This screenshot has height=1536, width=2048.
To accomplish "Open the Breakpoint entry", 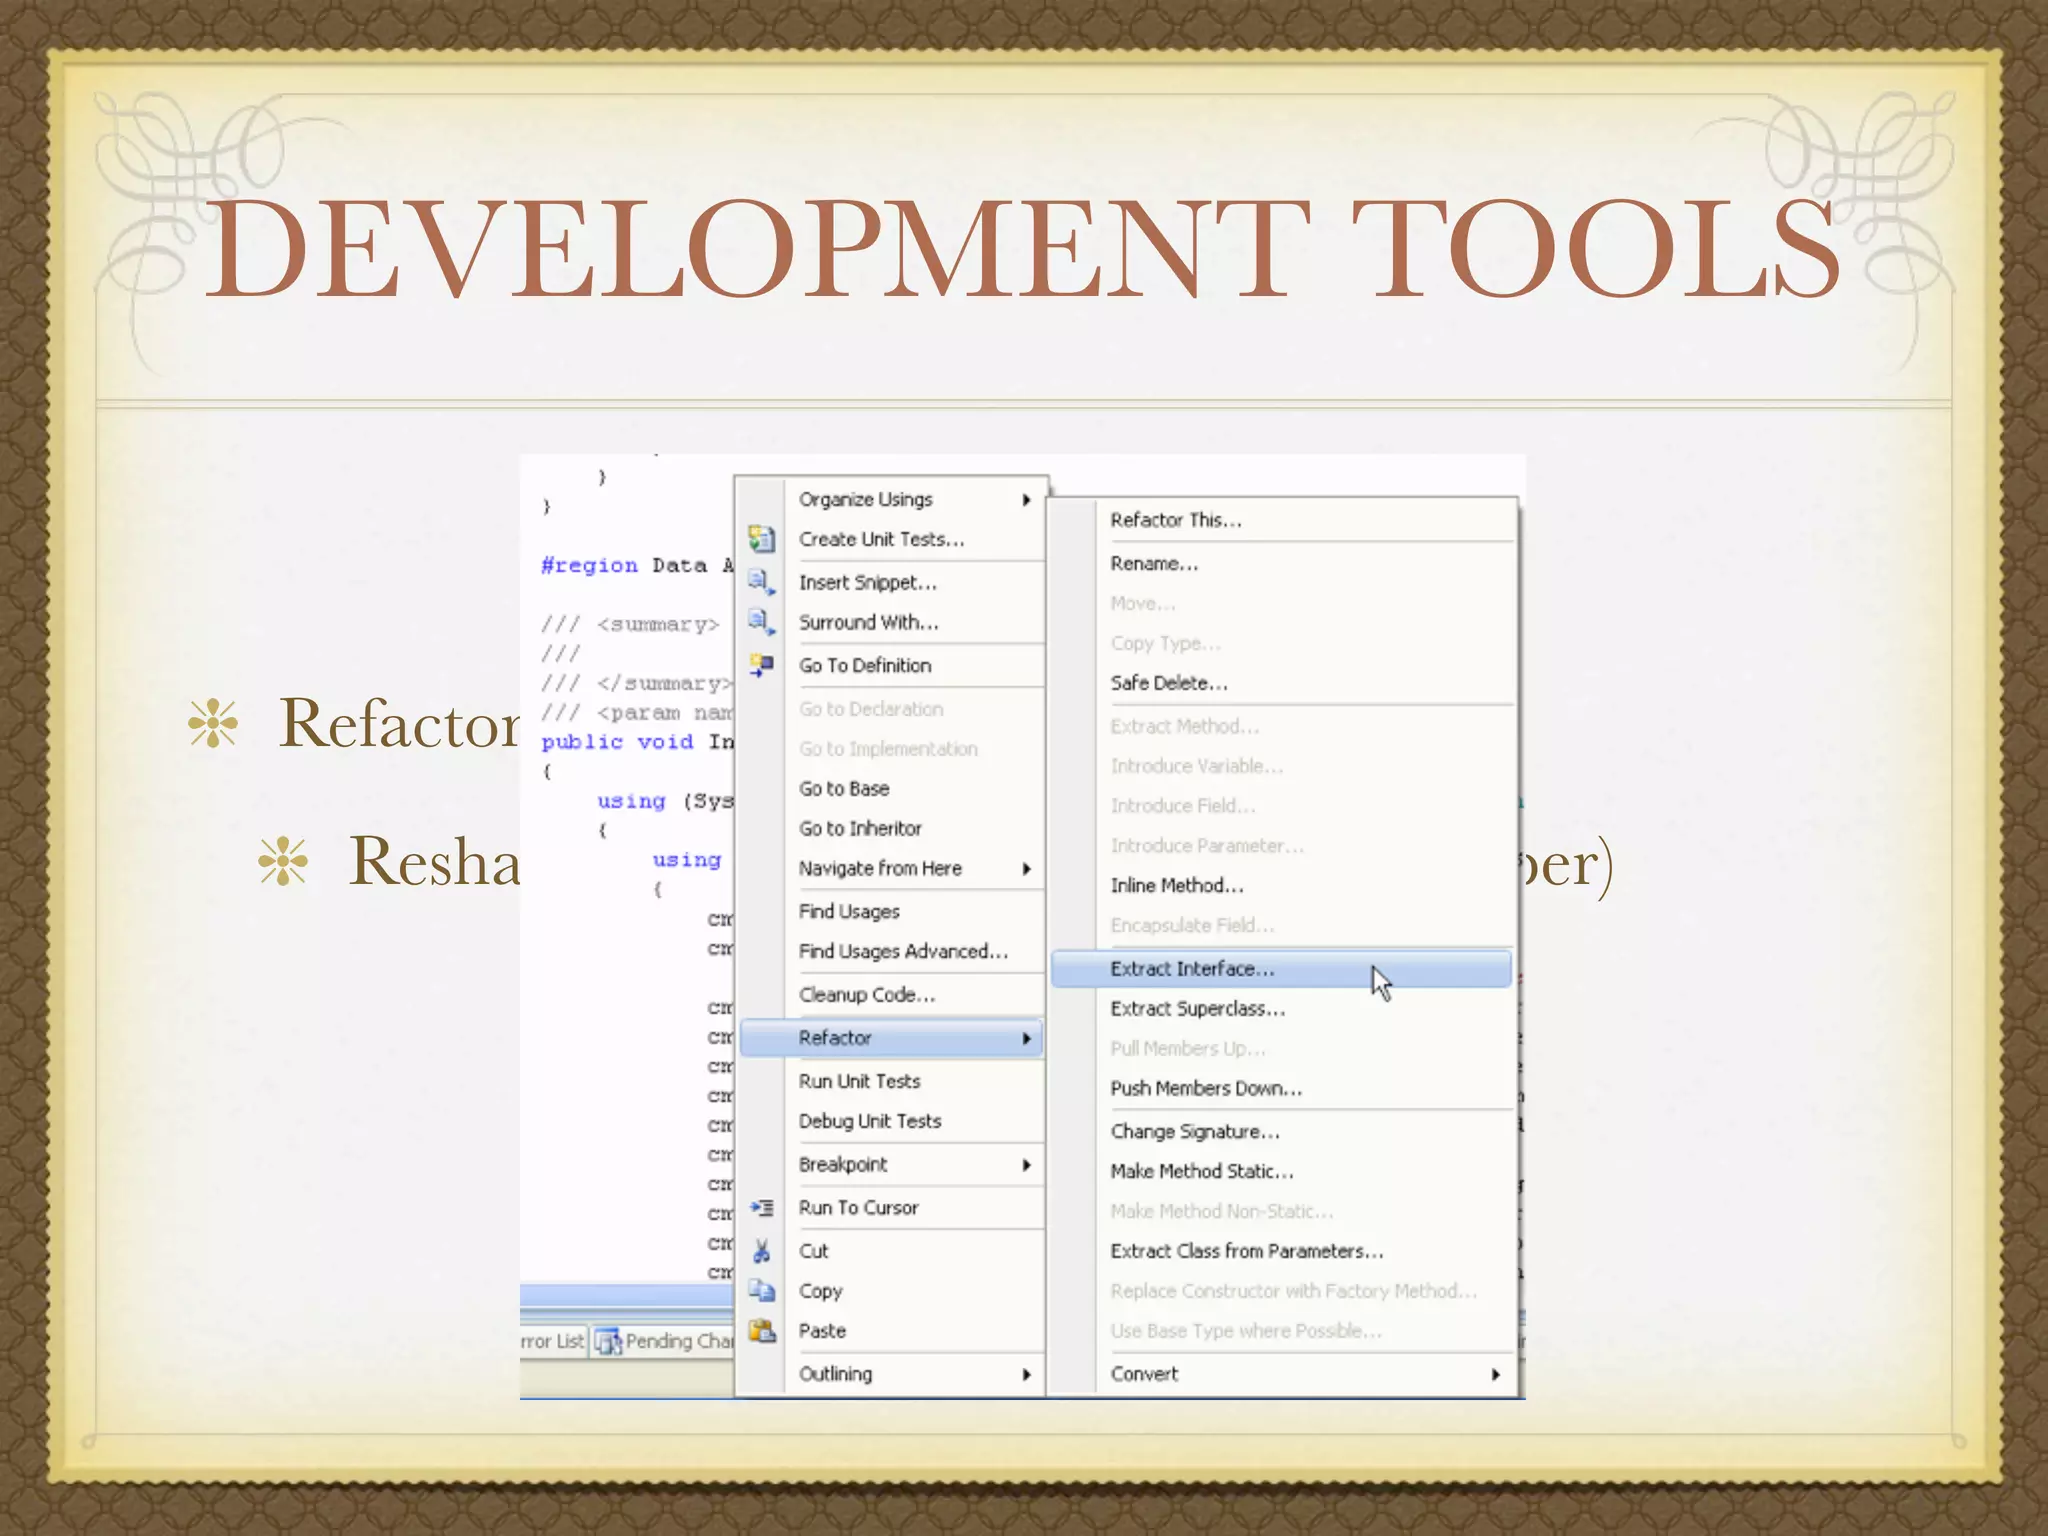I will tap(891, 1164).
